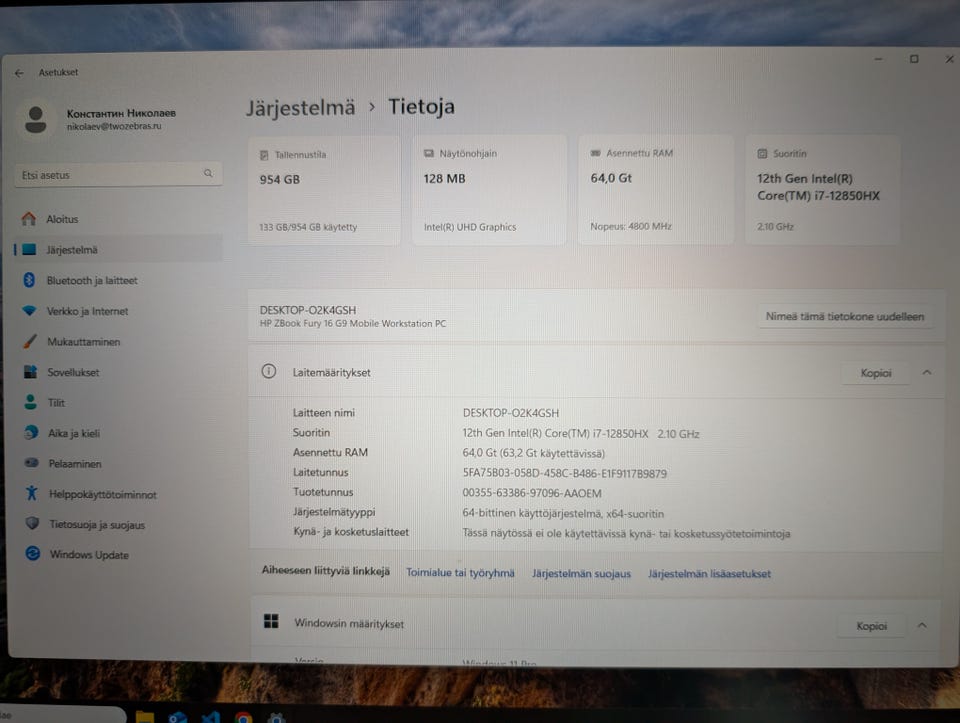Click the Windows logo icon in Windowsin määritykset

[x=271, y=621]
